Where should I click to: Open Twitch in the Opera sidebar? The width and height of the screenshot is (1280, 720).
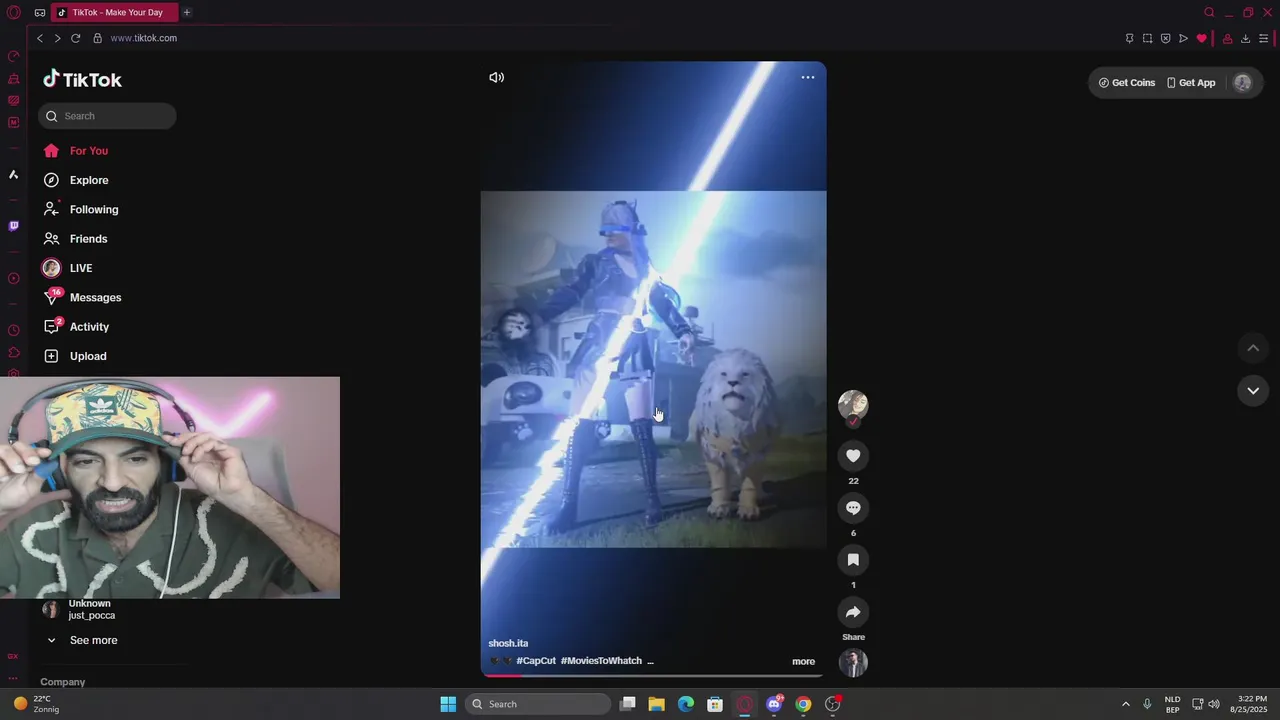13,226
